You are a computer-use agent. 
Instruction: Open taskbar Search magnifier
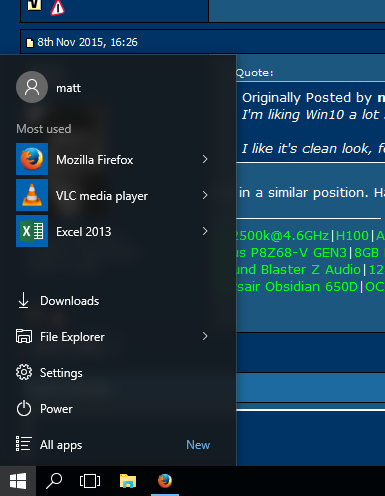point(54,481)
